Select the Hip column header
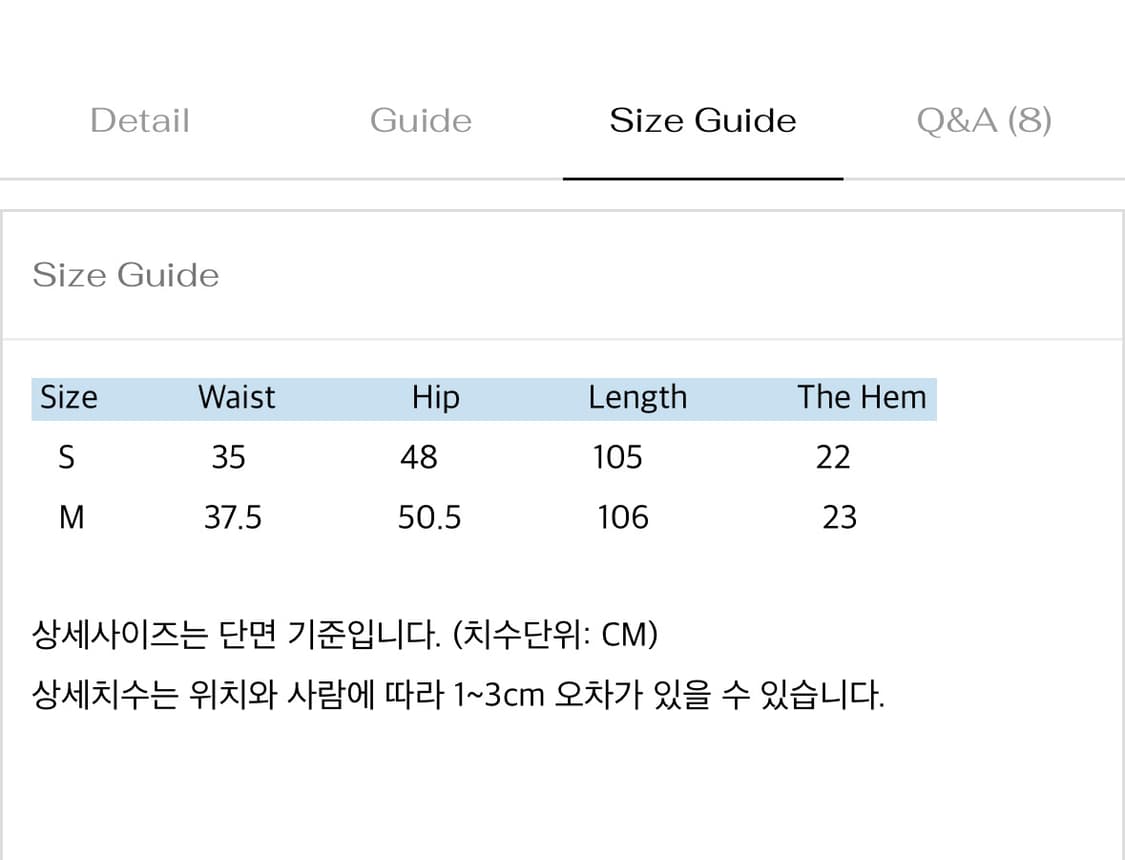 [x=434, y=397]
